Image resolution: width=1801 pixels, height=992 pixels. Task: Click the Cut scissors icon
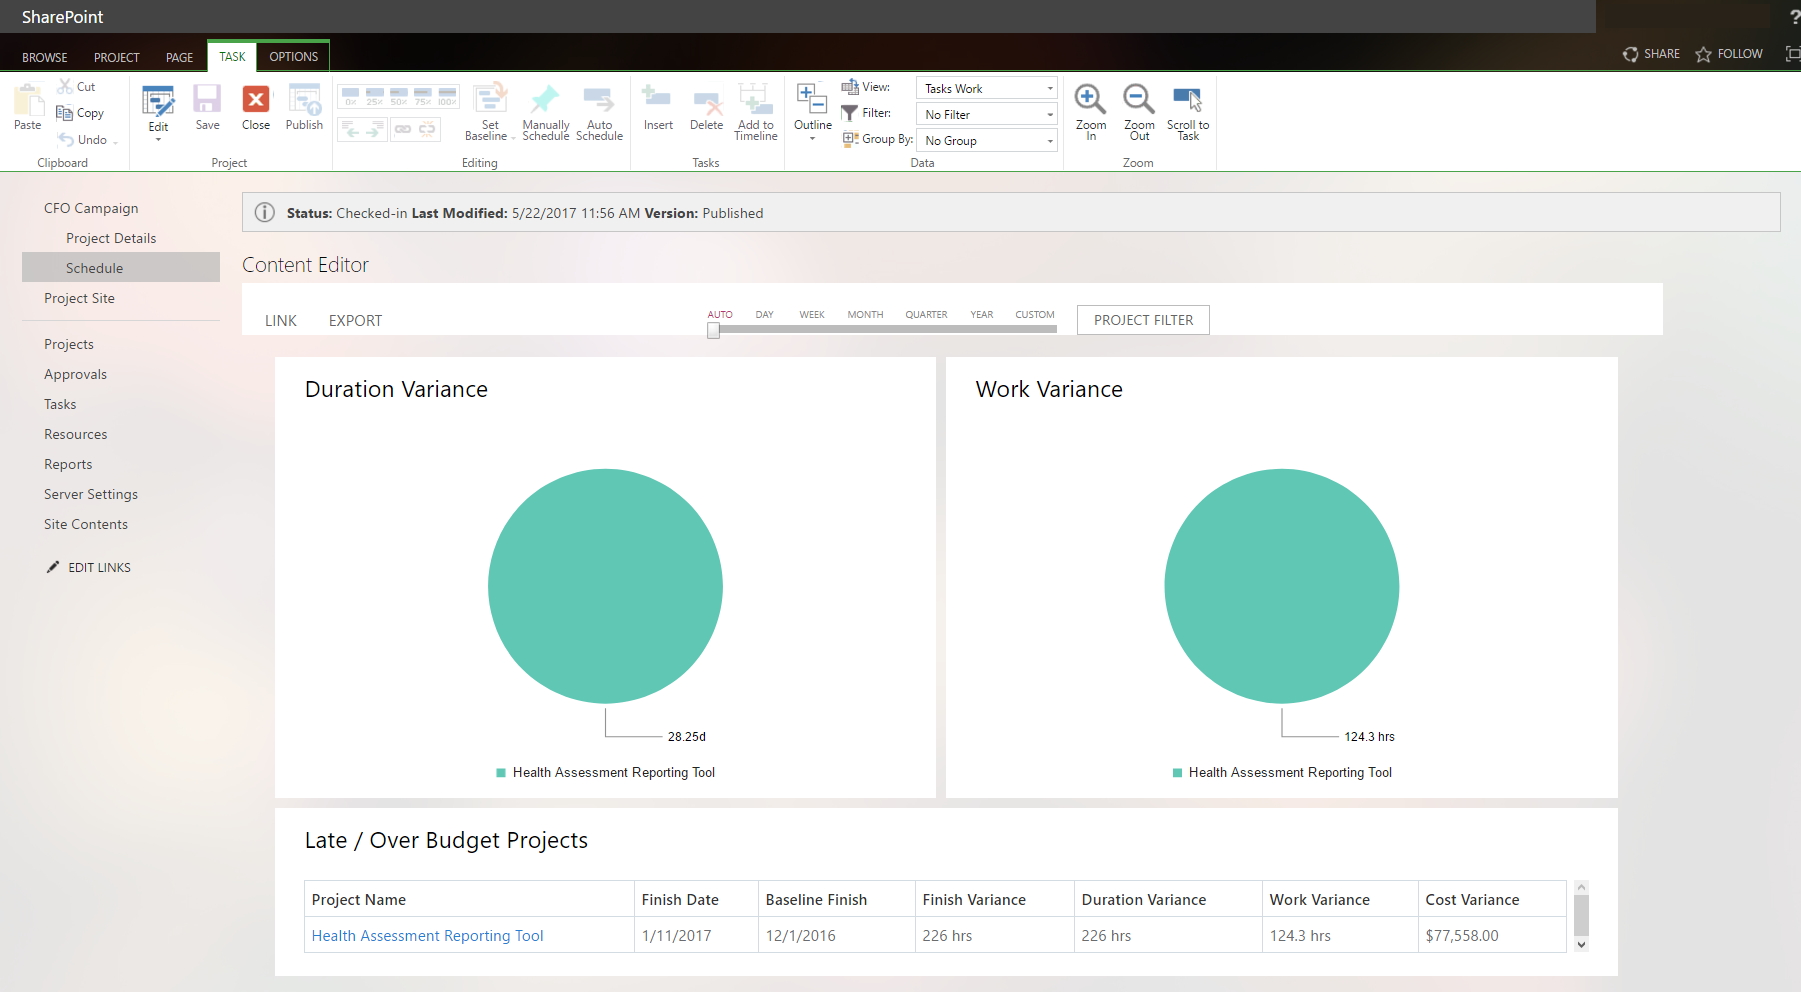(x=65, y=87)
